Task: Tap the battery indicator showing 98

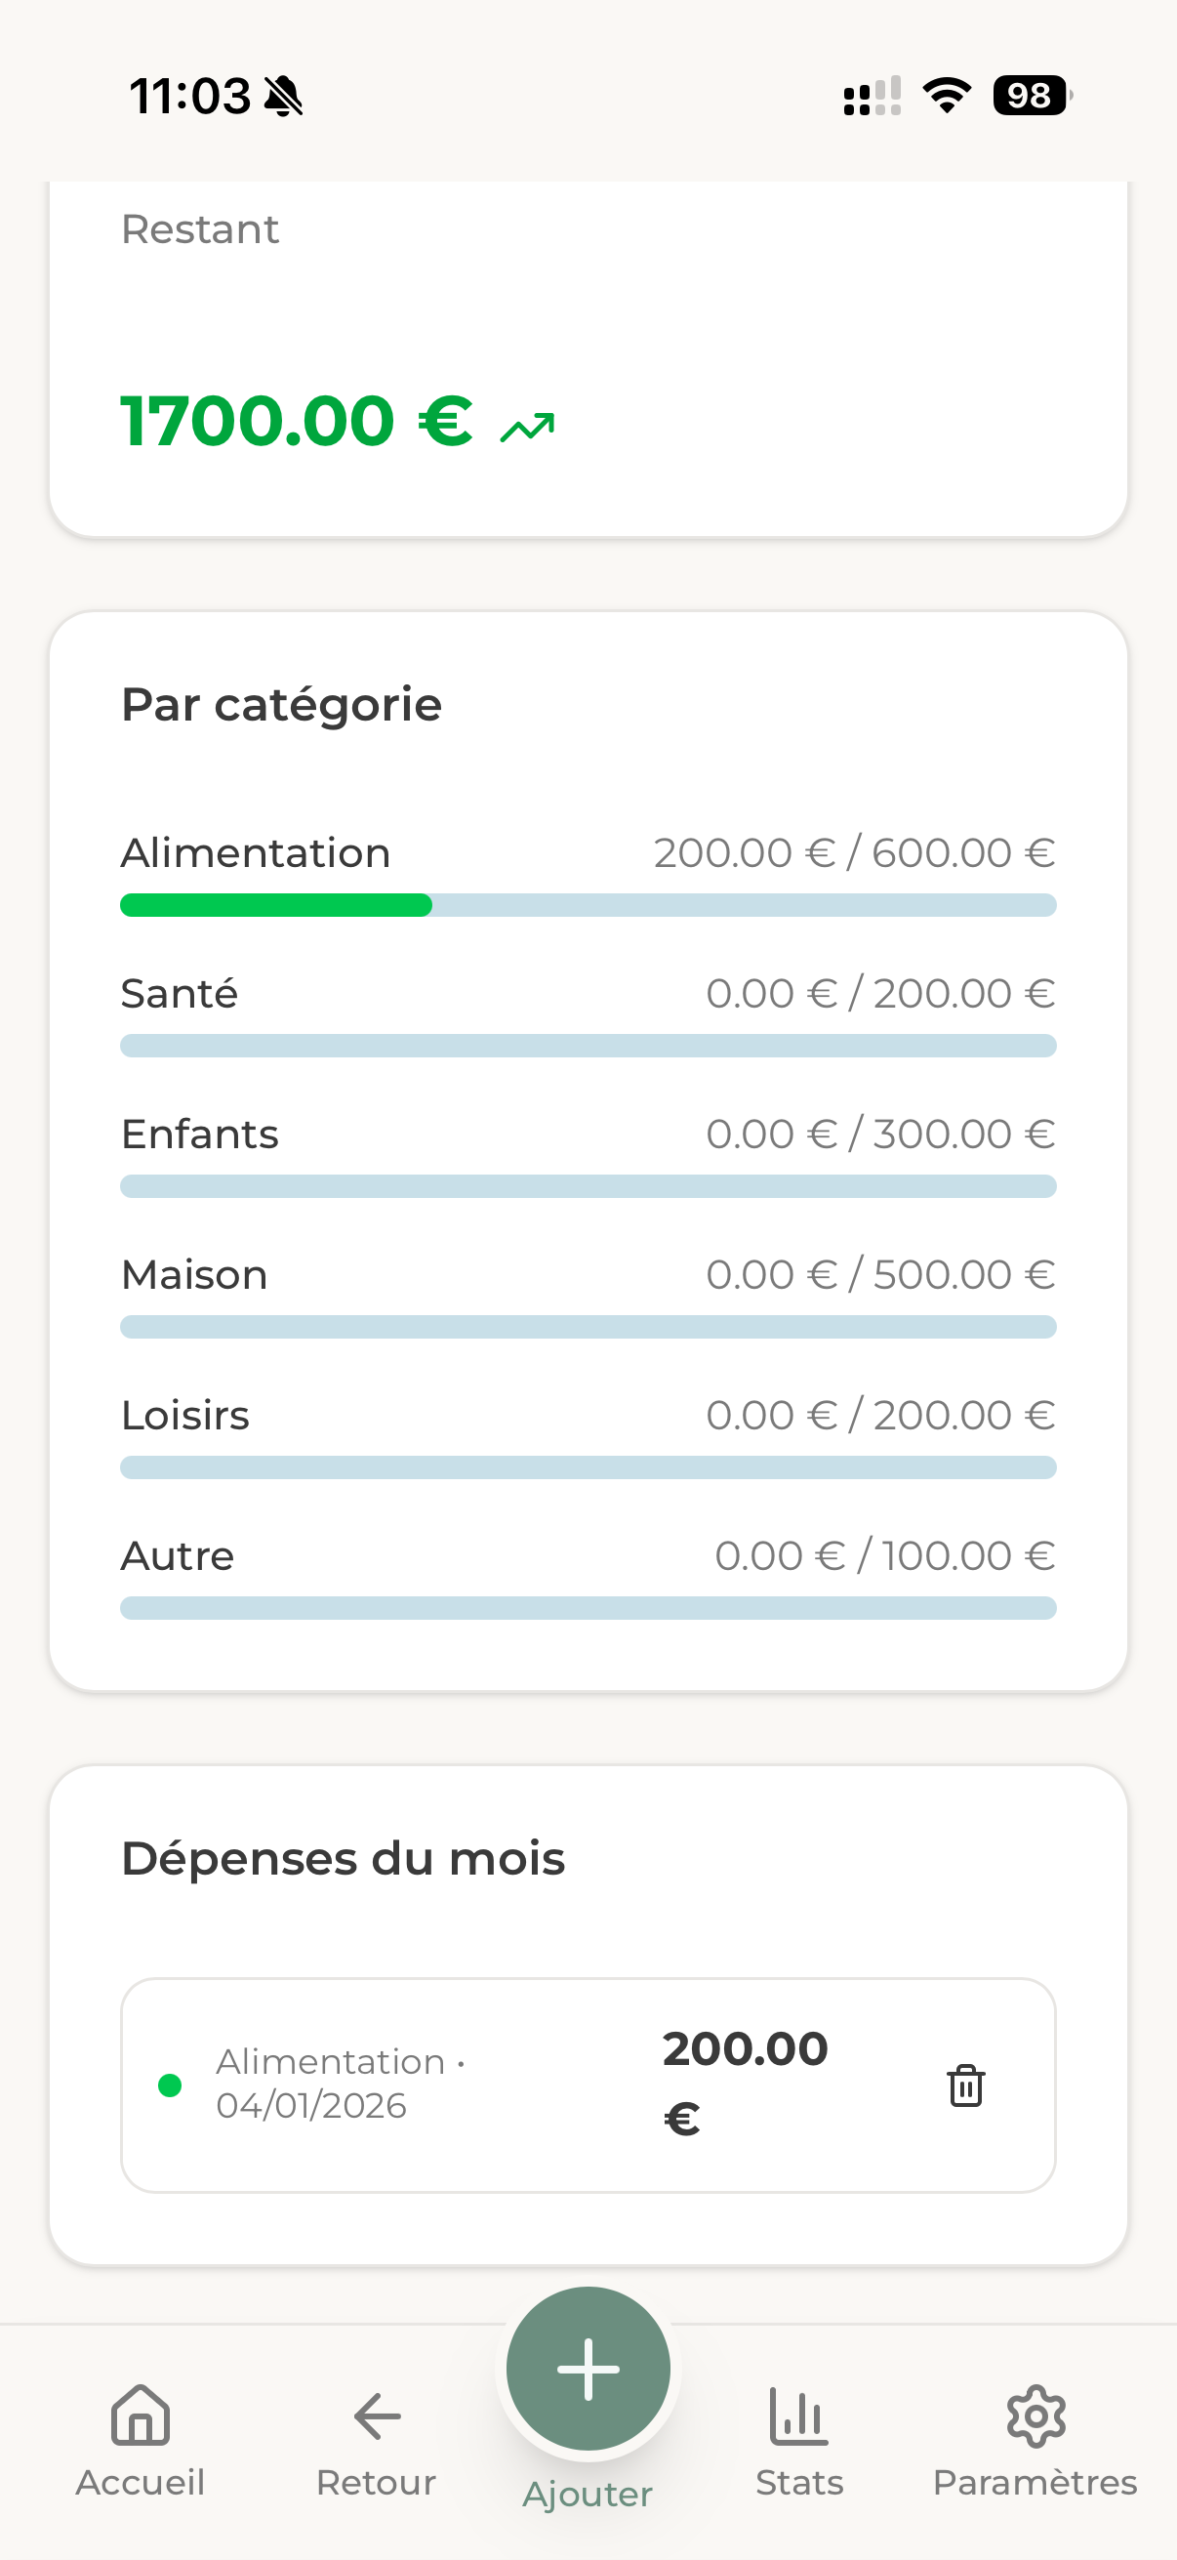Action: click(x=1031, y=96)
